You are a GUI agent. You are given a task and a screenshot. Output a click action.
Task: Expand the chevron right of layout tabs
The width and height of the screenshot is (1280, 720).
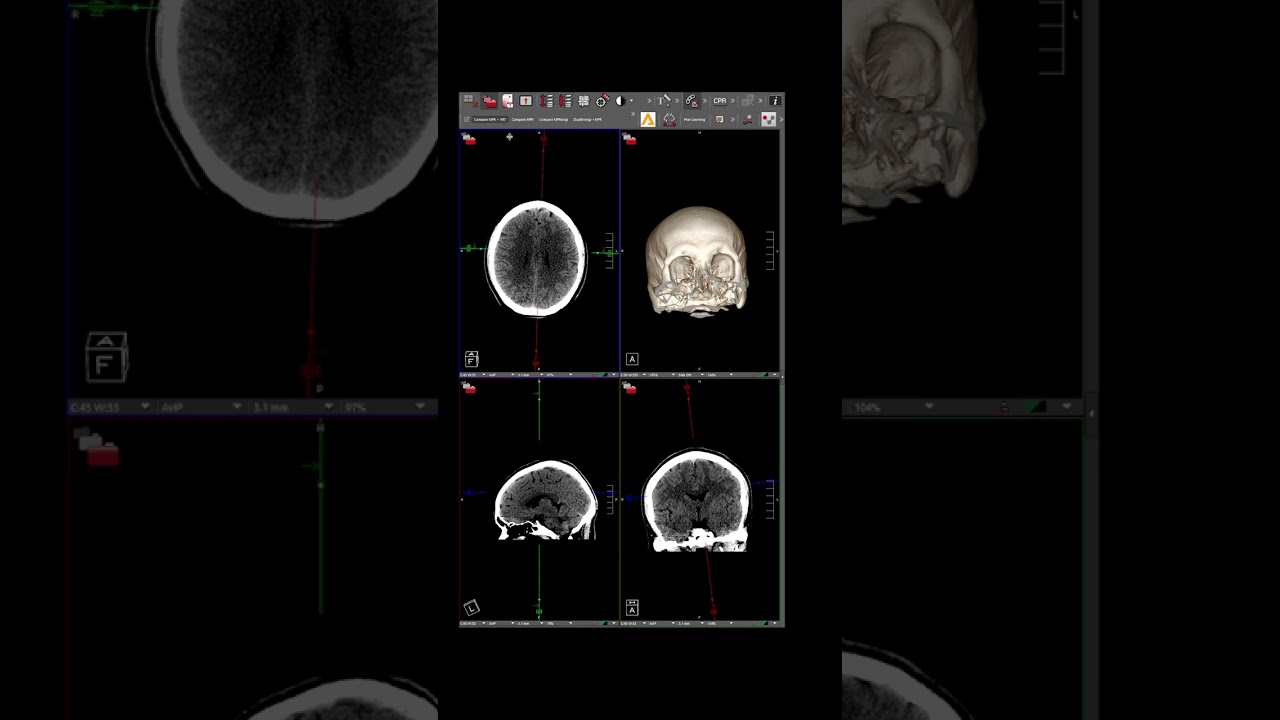pos(633,114)
